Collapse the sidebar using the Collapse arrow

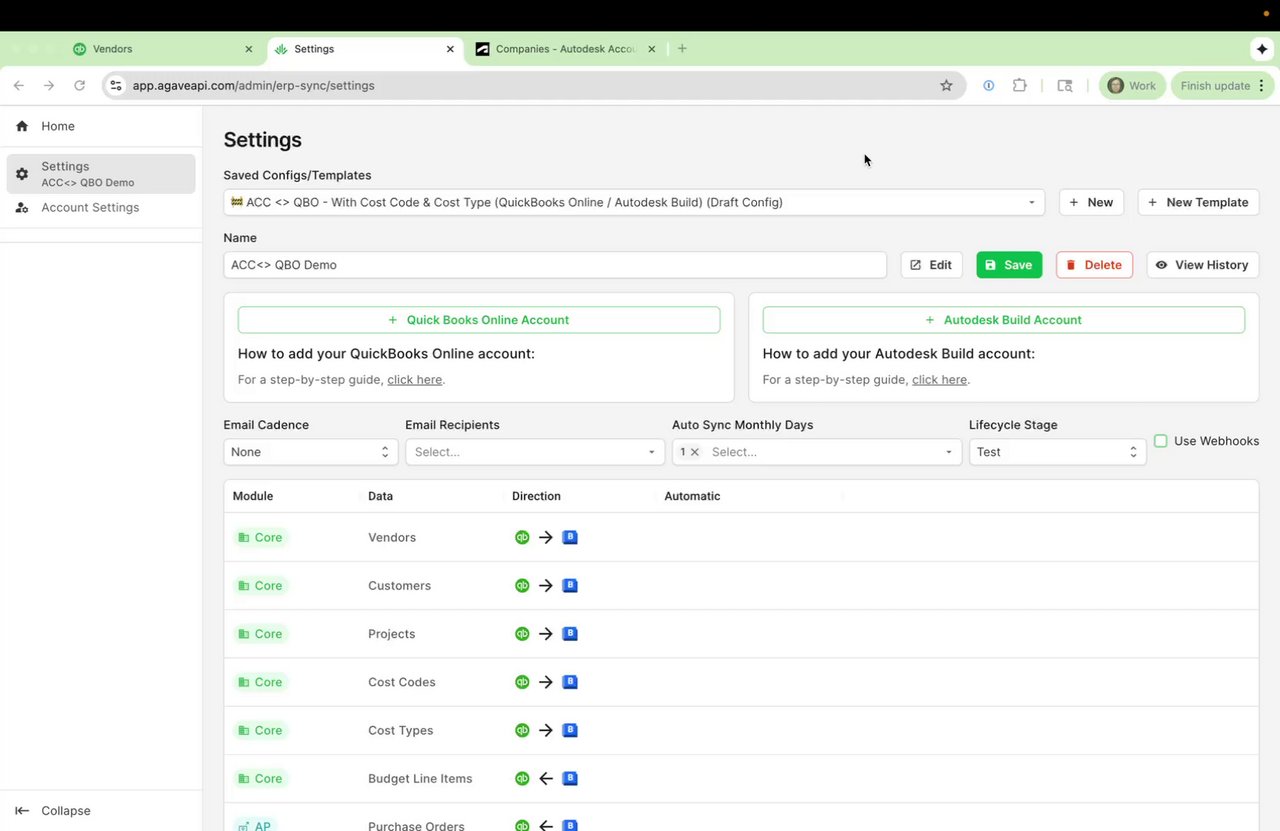(x=22, y=811)
